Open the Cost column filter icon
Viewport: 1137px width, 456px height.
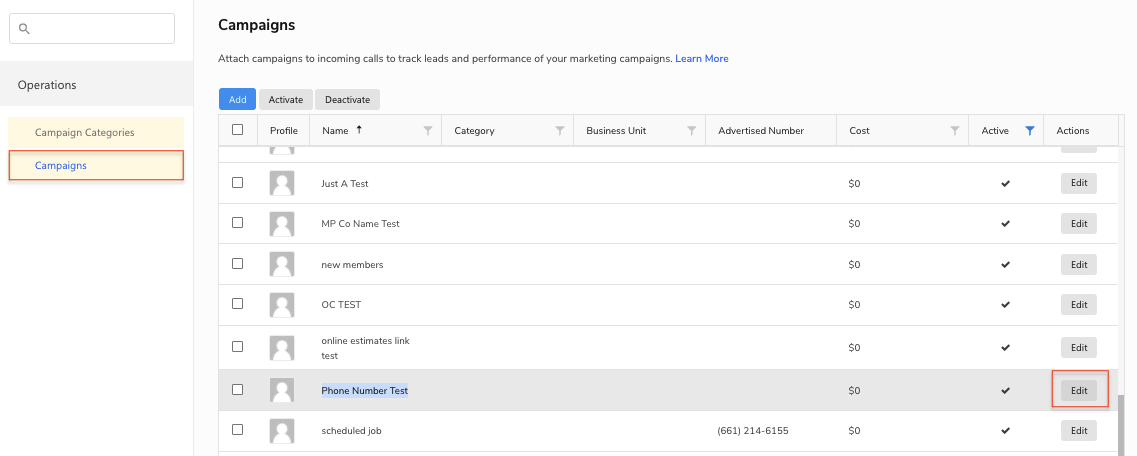(956, 131)
